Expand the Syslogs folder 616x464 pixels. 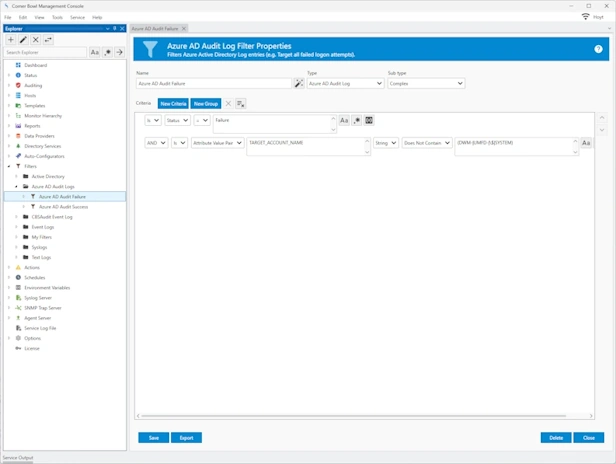(x=16, y=247)
